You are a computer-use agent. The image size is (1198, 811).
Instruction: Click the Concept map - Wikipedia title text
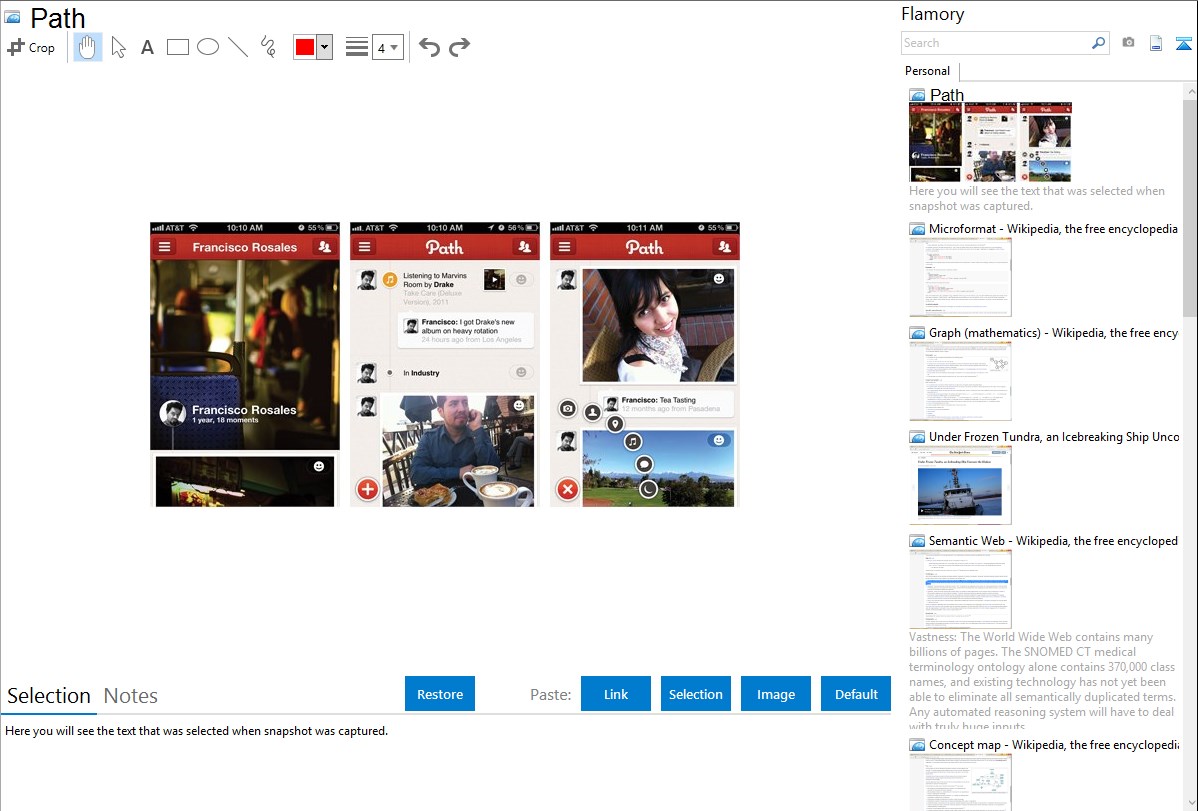click(x=1053, y=744)
